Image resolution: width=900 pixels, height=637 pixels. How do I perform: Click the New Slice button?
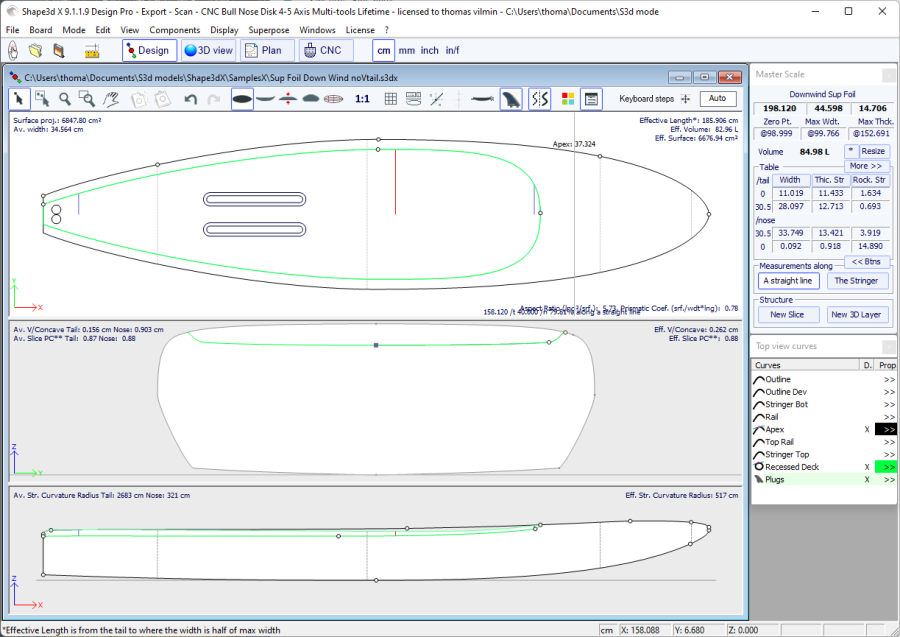(x=786, y=315)
